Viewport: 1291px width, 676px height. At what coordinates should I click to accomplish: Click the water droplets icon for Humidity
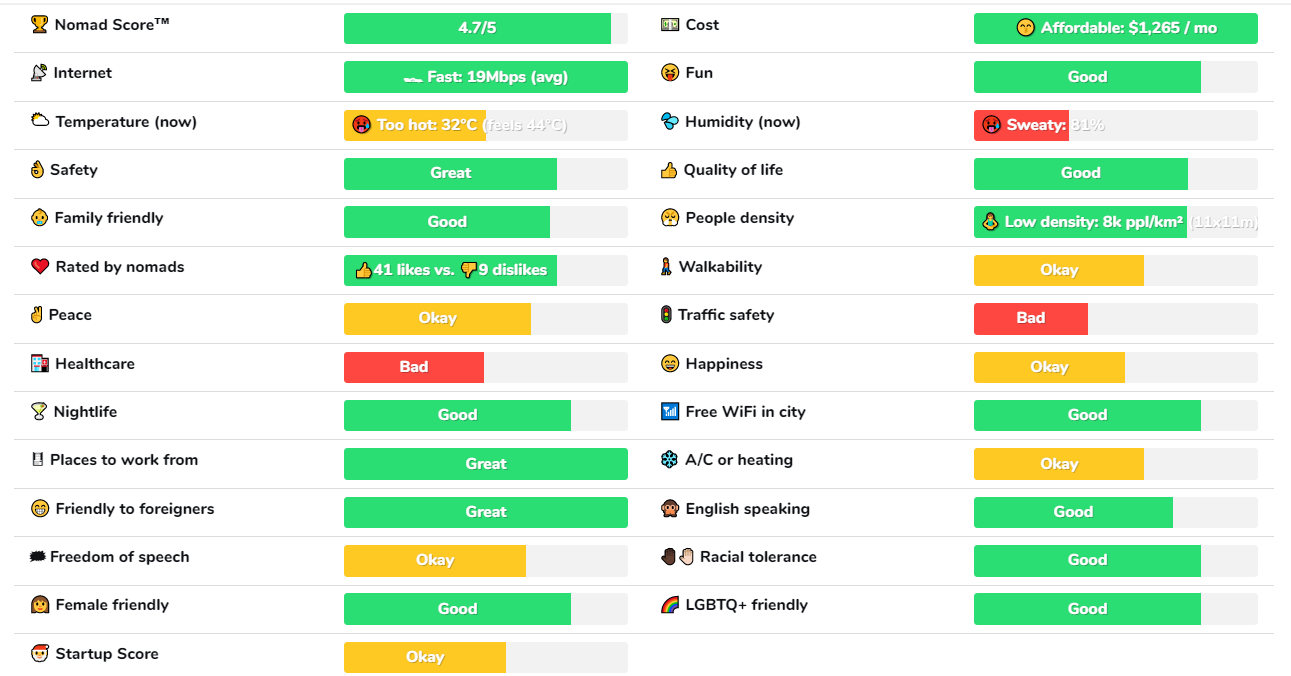click(670, 122)
